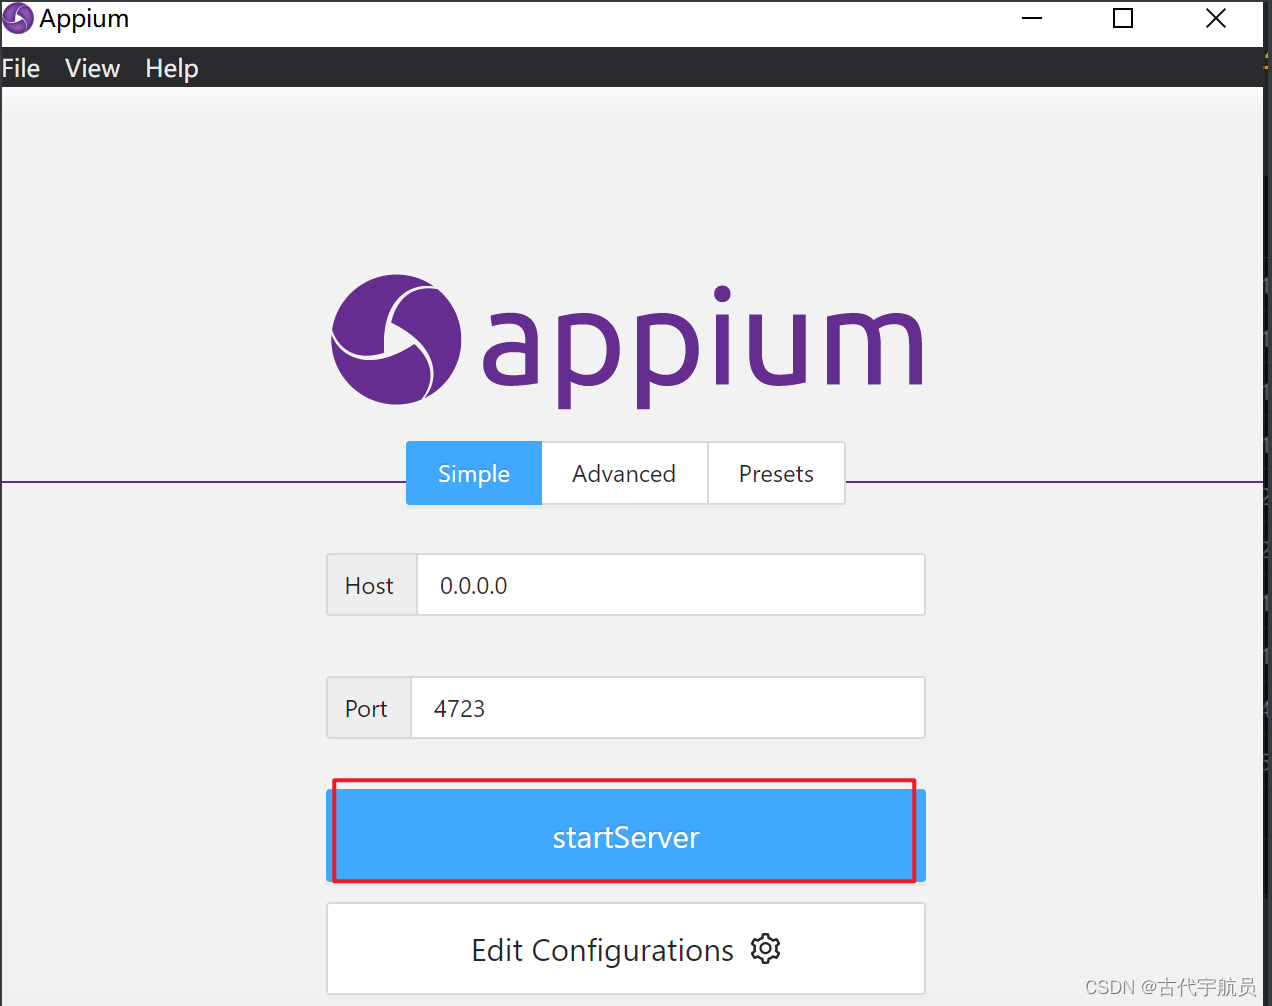Open the View menu
Screen dimensions: 1272x1006
[x=92, y=68]
